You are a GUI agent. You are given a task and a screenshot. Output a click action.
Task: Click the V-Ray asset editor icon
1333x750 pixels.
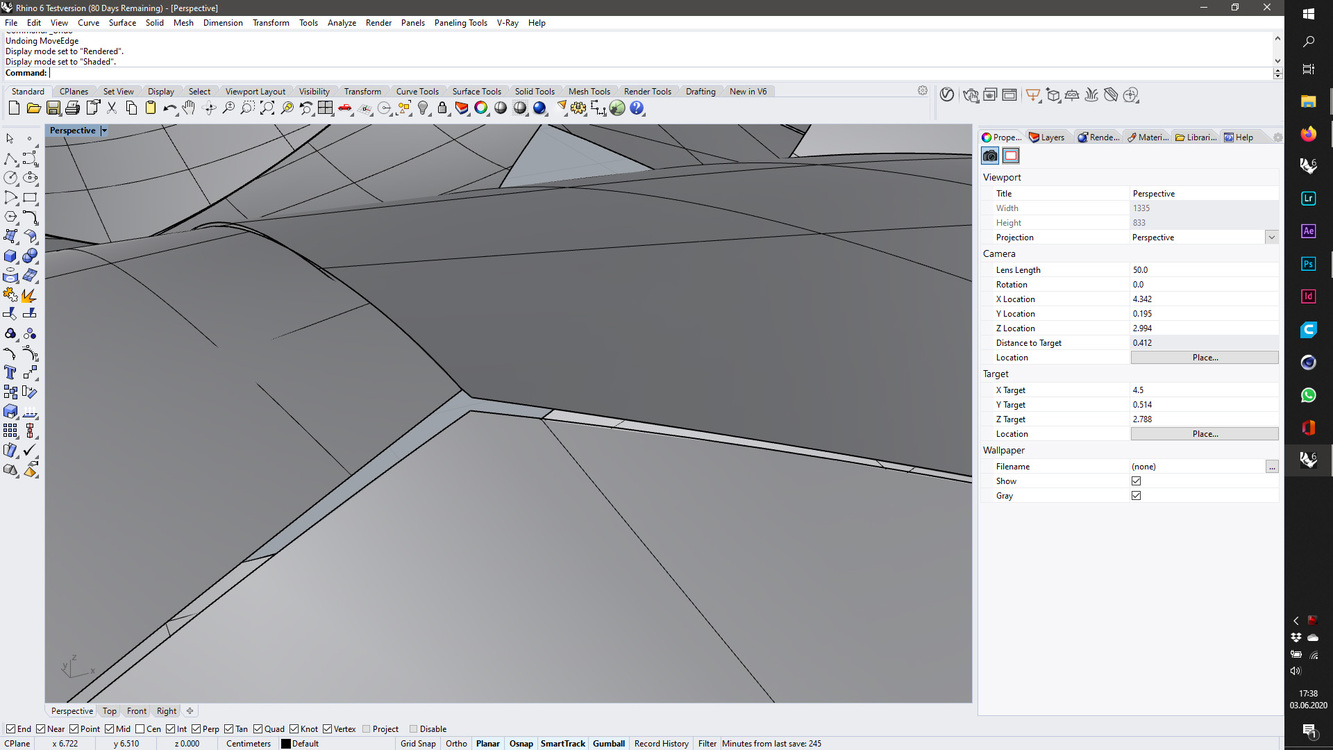(947, 95)
